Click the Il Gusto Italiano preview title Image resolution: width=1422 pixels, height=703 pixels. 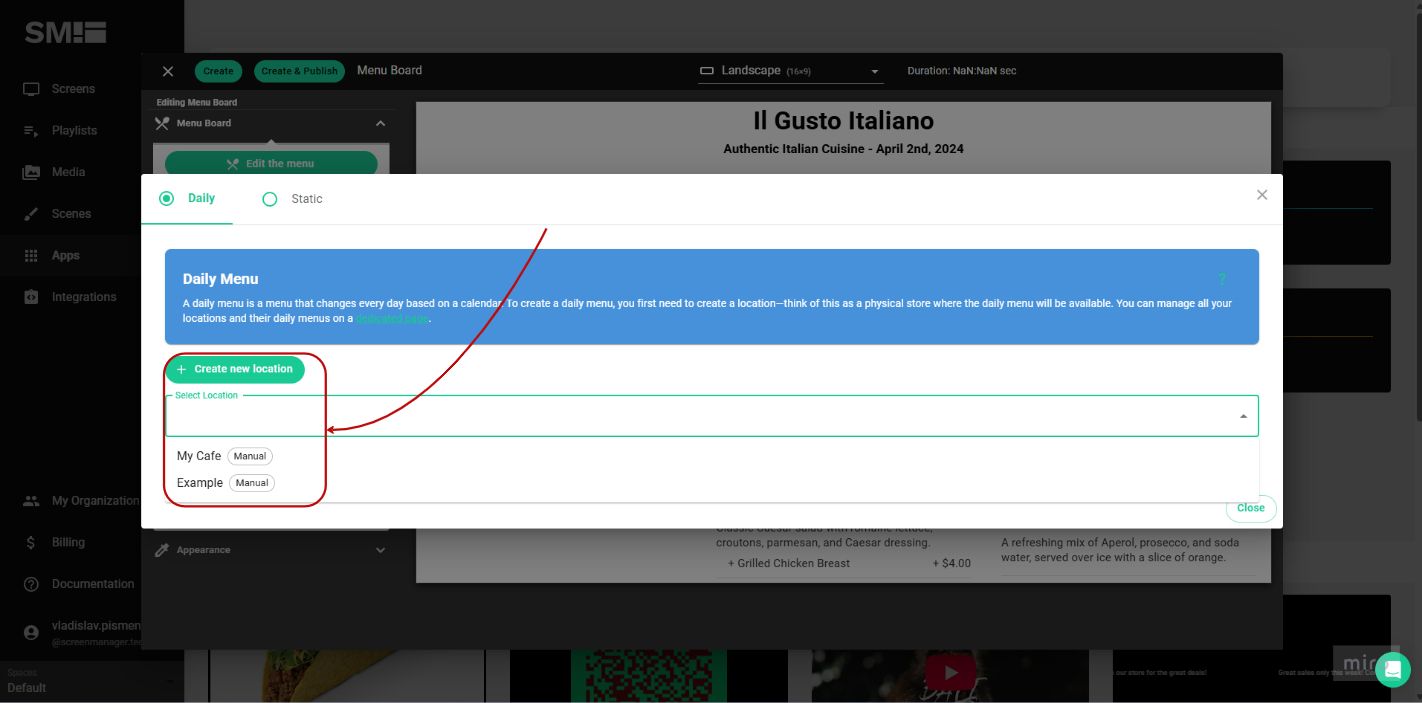(843, 121)
